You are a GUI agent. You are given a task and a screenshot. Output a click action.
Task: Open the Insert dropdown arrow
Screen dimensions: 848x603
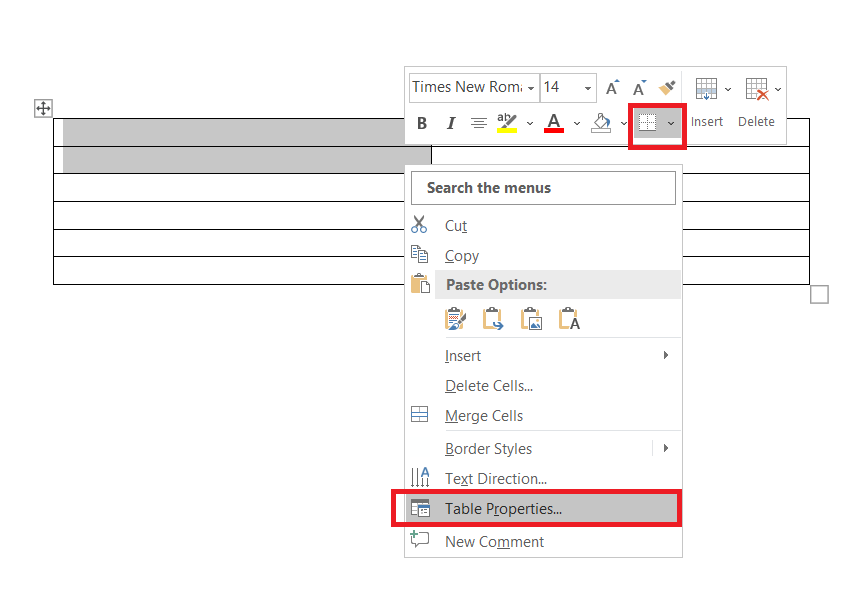[x=728, y=89]
